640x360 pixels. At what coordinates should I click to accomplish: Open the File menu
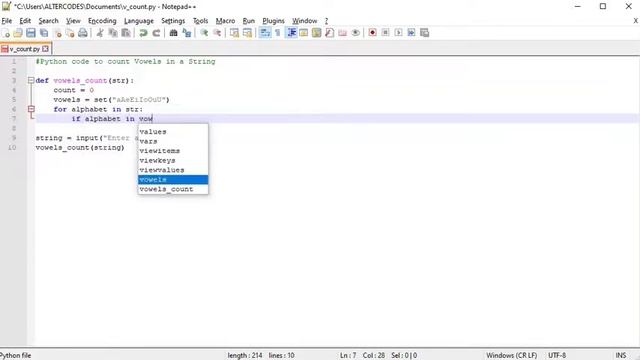click(x=7, y=21)
